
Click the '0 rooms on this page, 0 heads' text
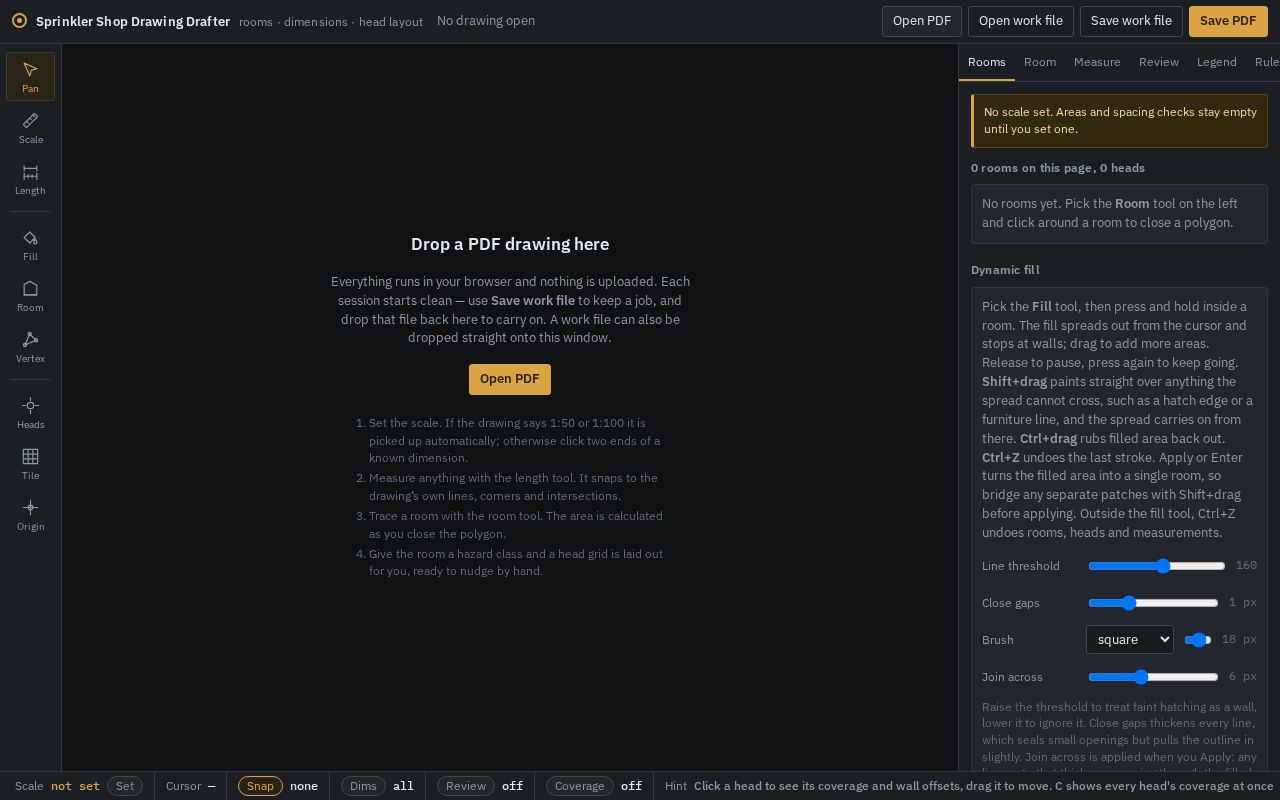(1058, 168)
